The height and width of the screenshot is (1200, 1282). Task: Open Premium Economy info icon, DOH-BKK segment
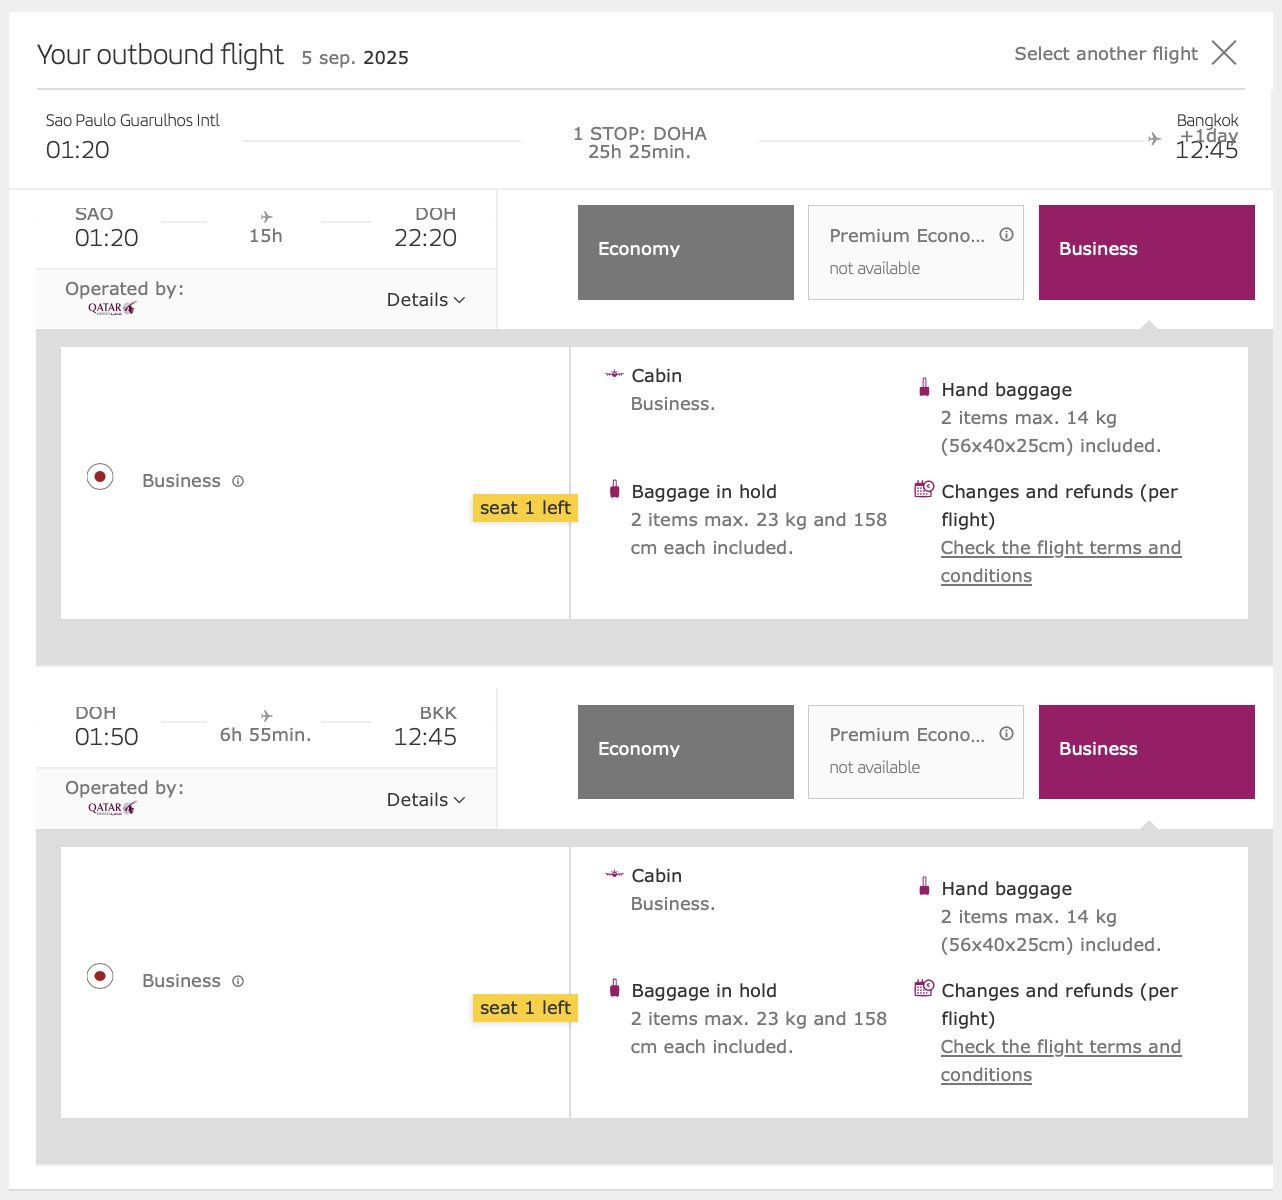point(1006,734)
